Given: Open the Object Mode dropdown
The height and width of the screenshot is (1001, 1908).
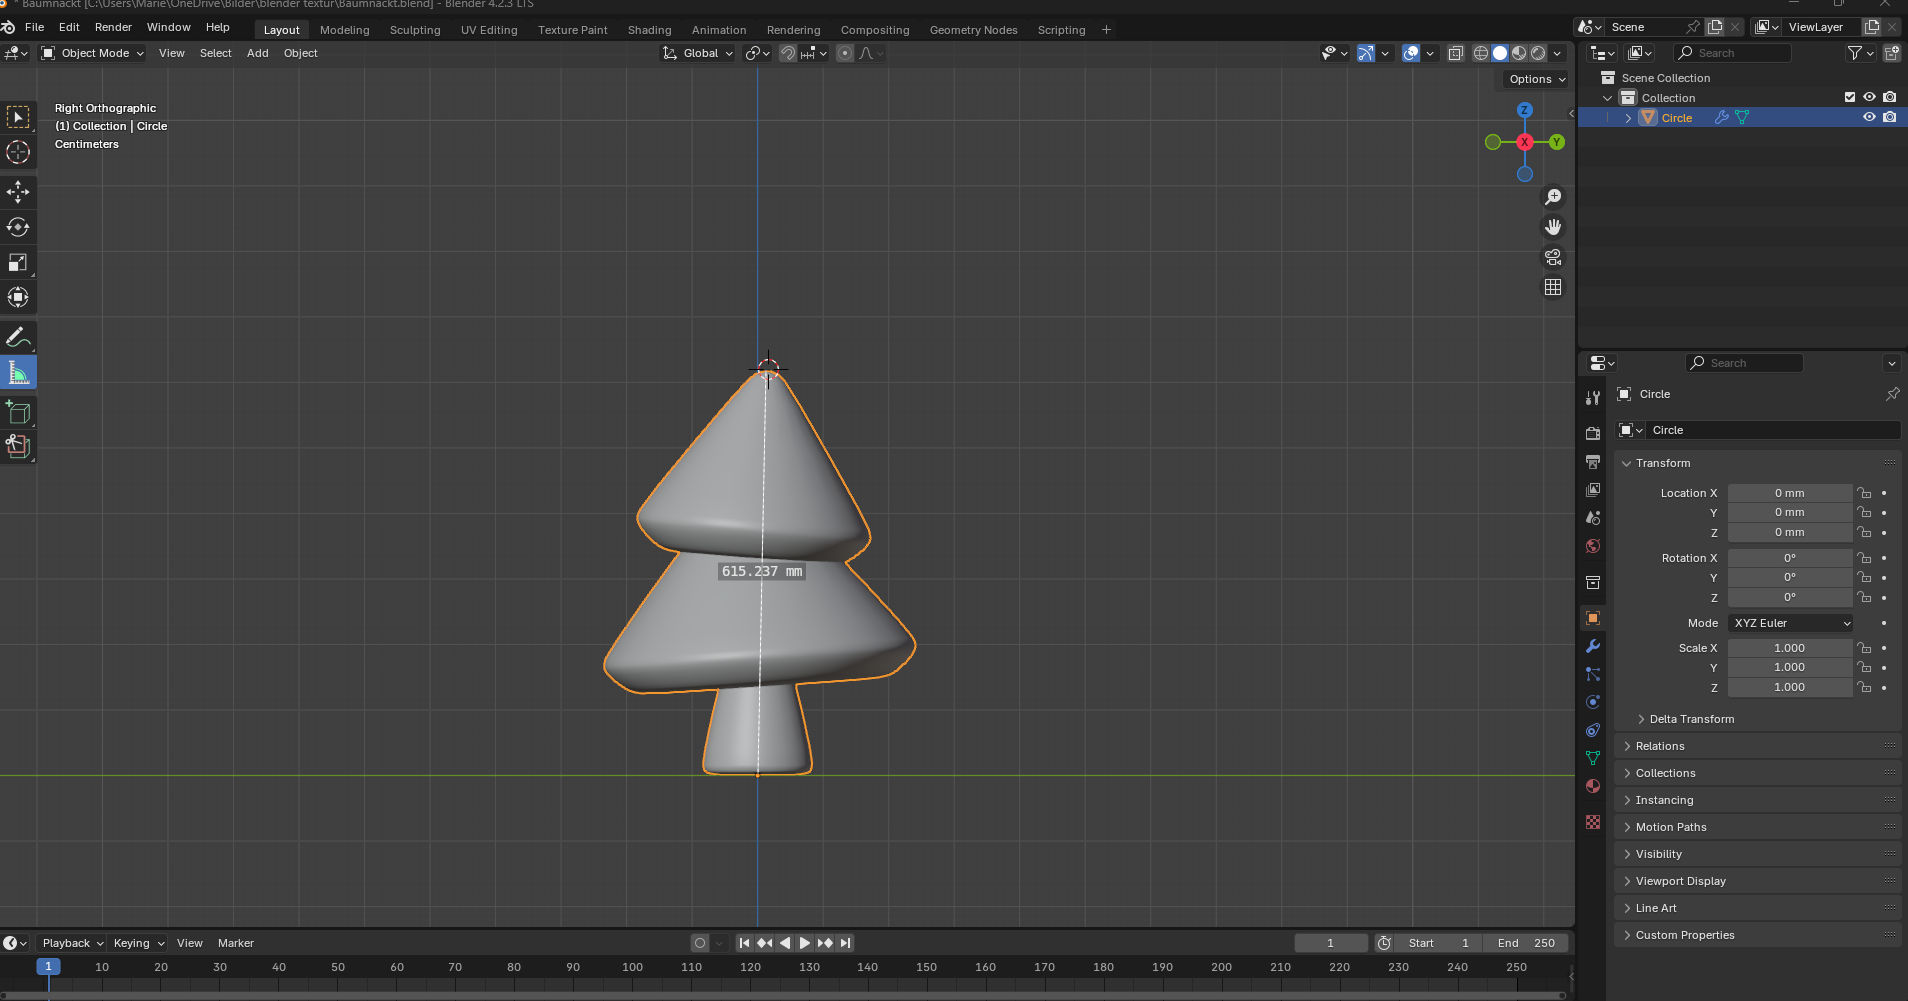Looking at the screenshot, I should 93,53.
